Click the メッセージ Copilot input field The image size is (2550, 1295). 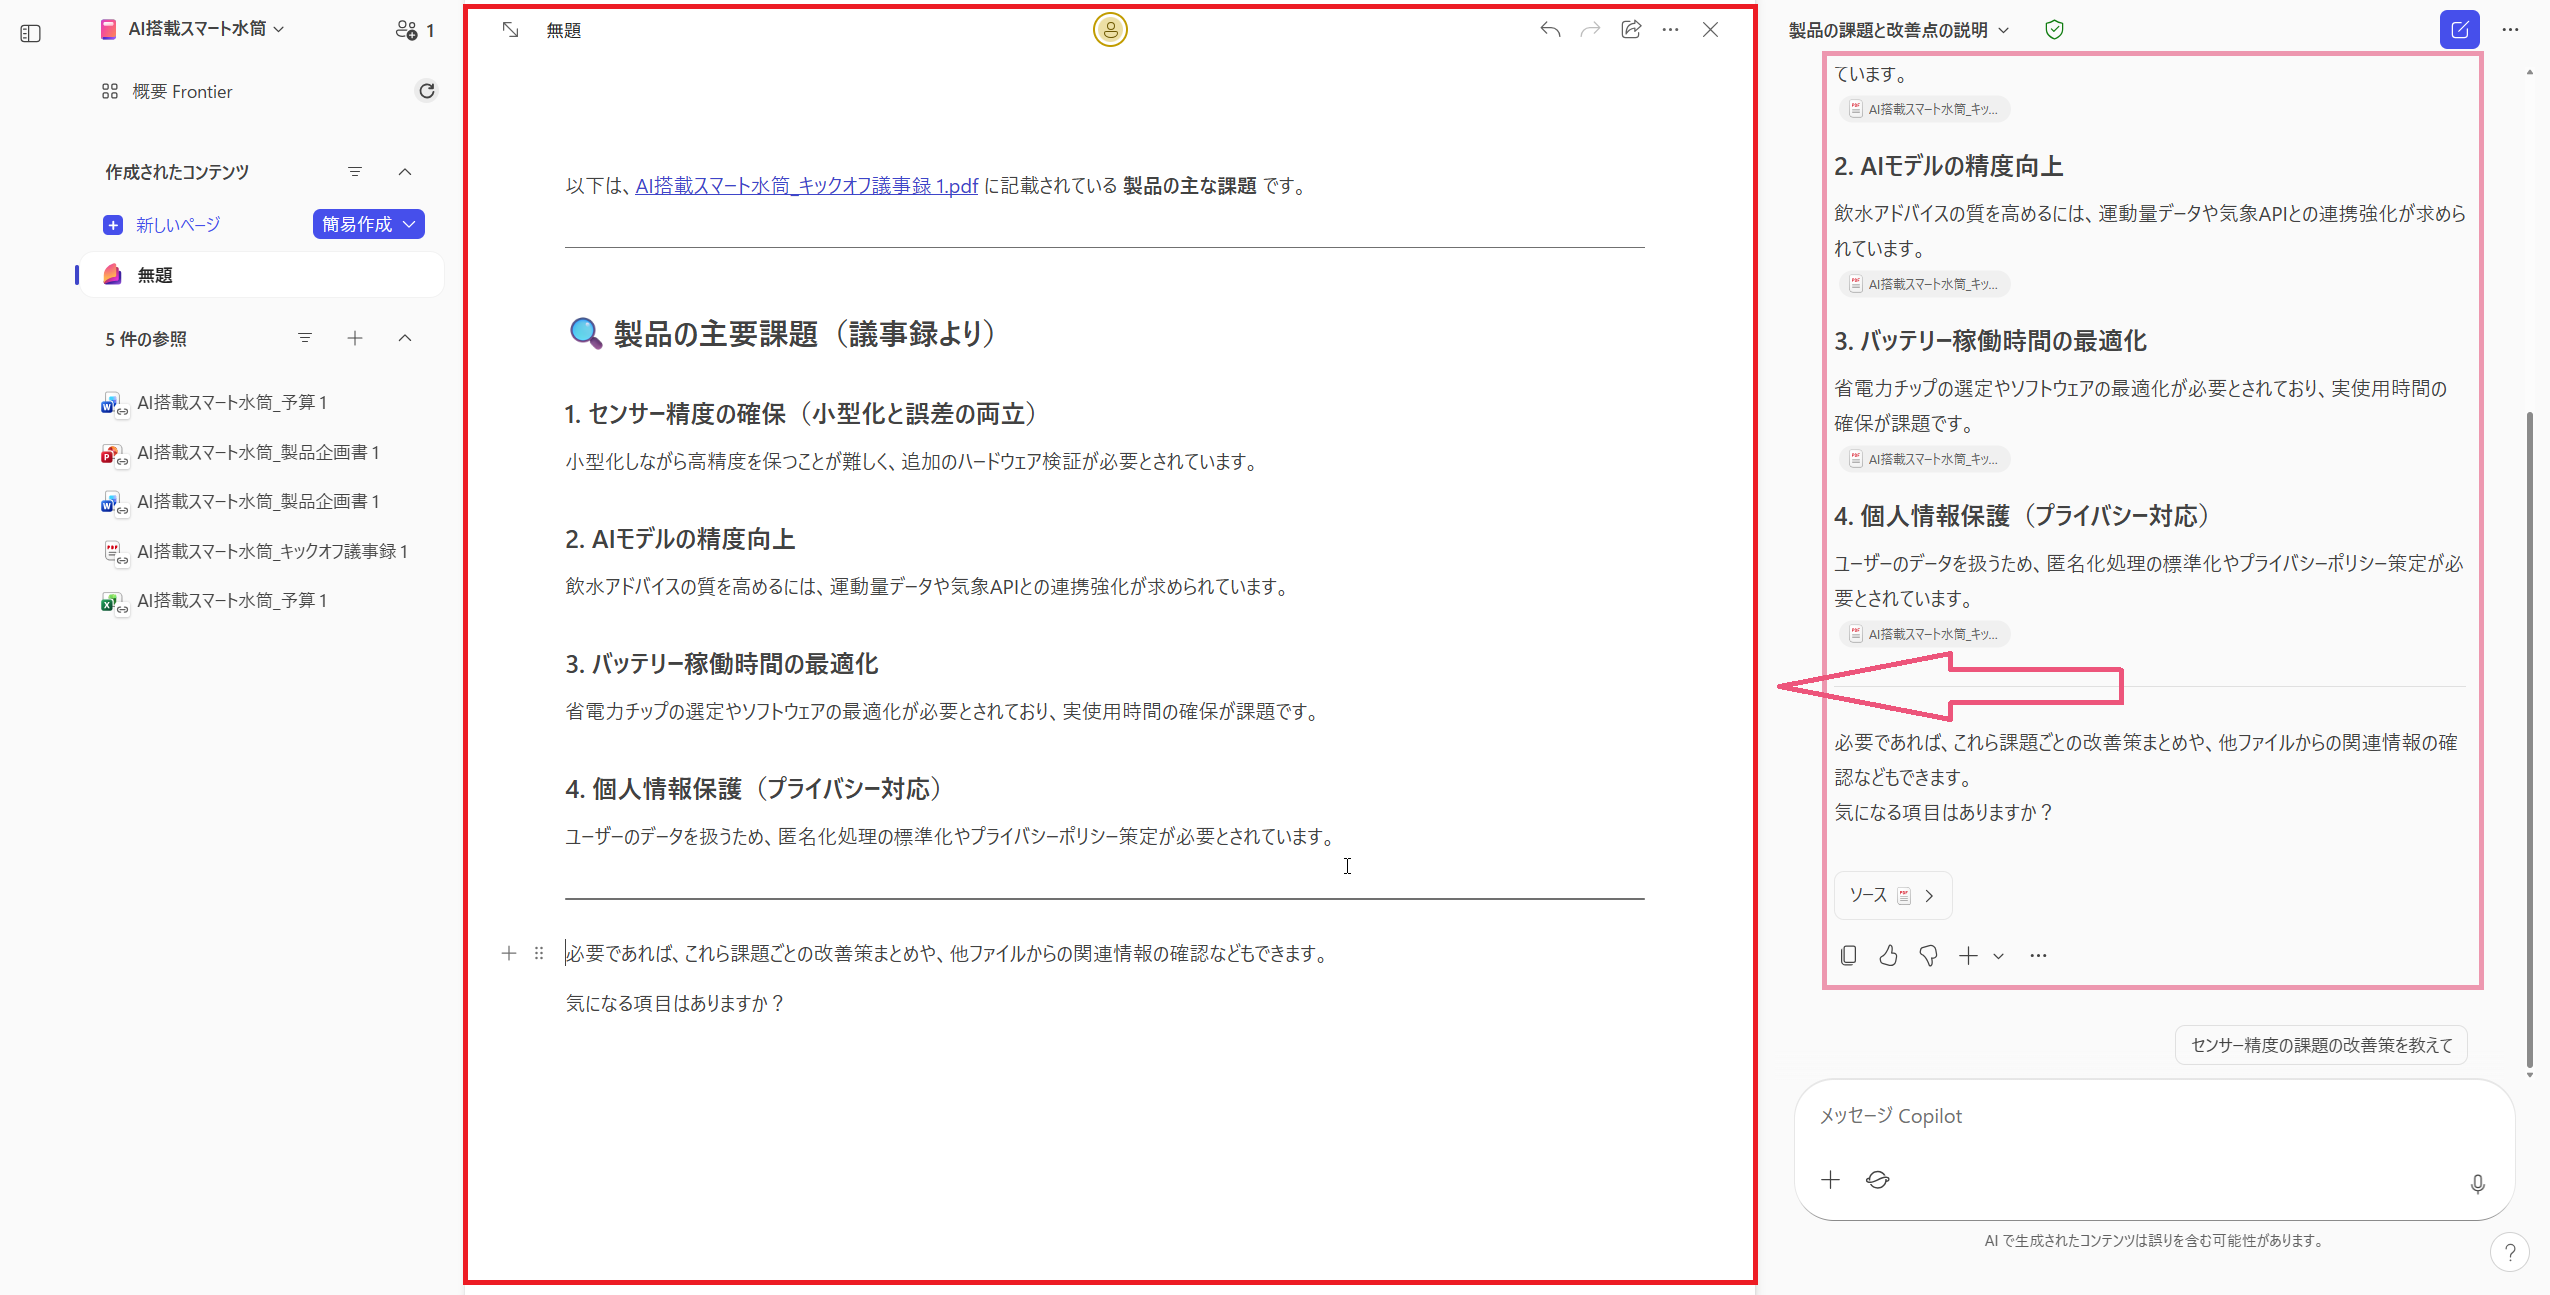coord(2100,1115)
